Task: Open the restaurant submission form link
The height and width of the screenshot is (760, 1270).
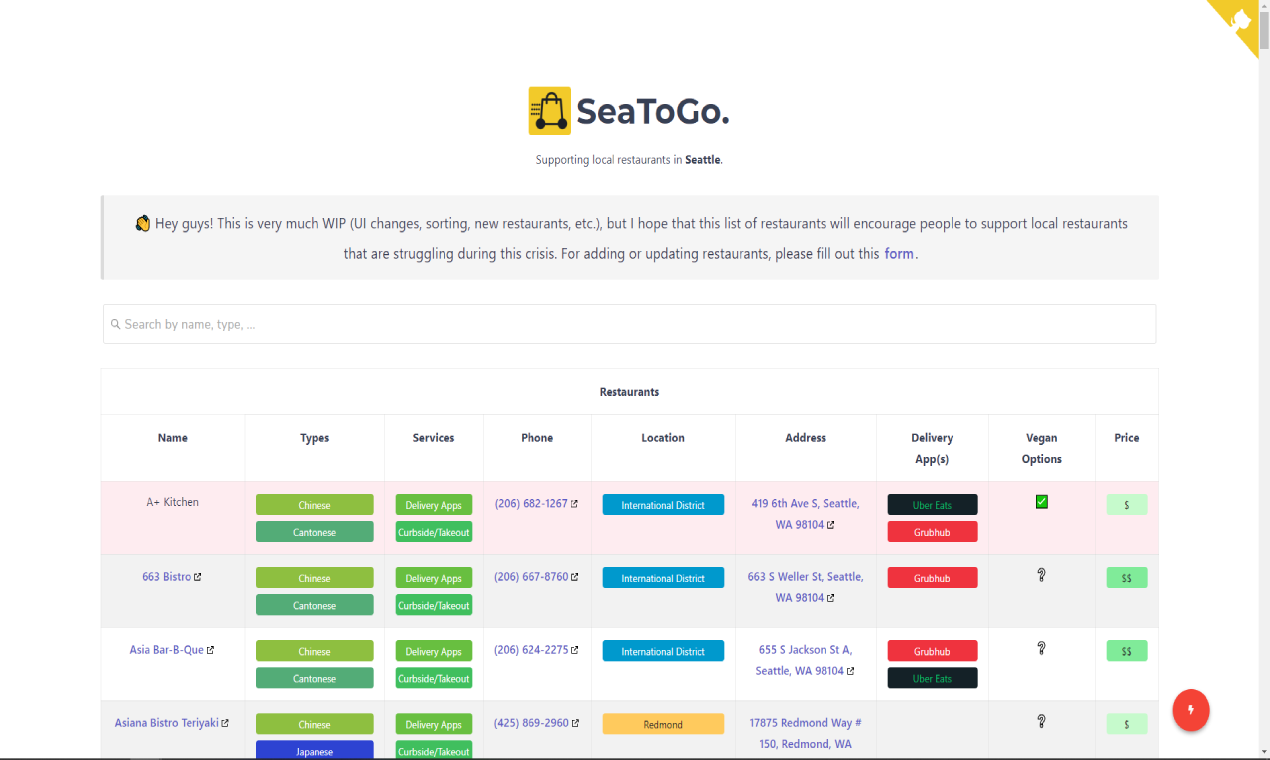Action: pos(898,253)
